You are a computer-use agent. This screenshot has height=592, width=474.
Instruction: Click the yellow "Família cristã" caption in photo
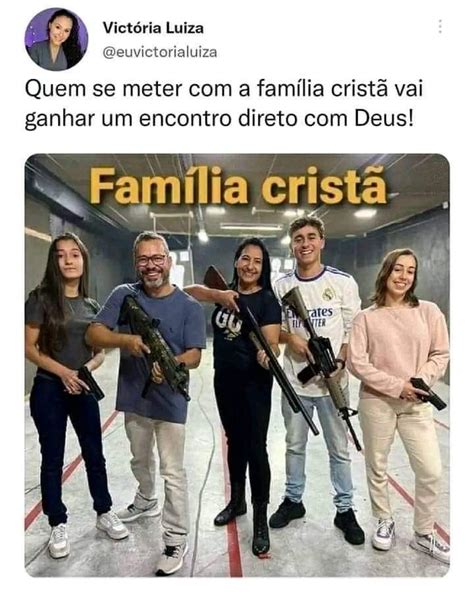click(x=238, y=186)
